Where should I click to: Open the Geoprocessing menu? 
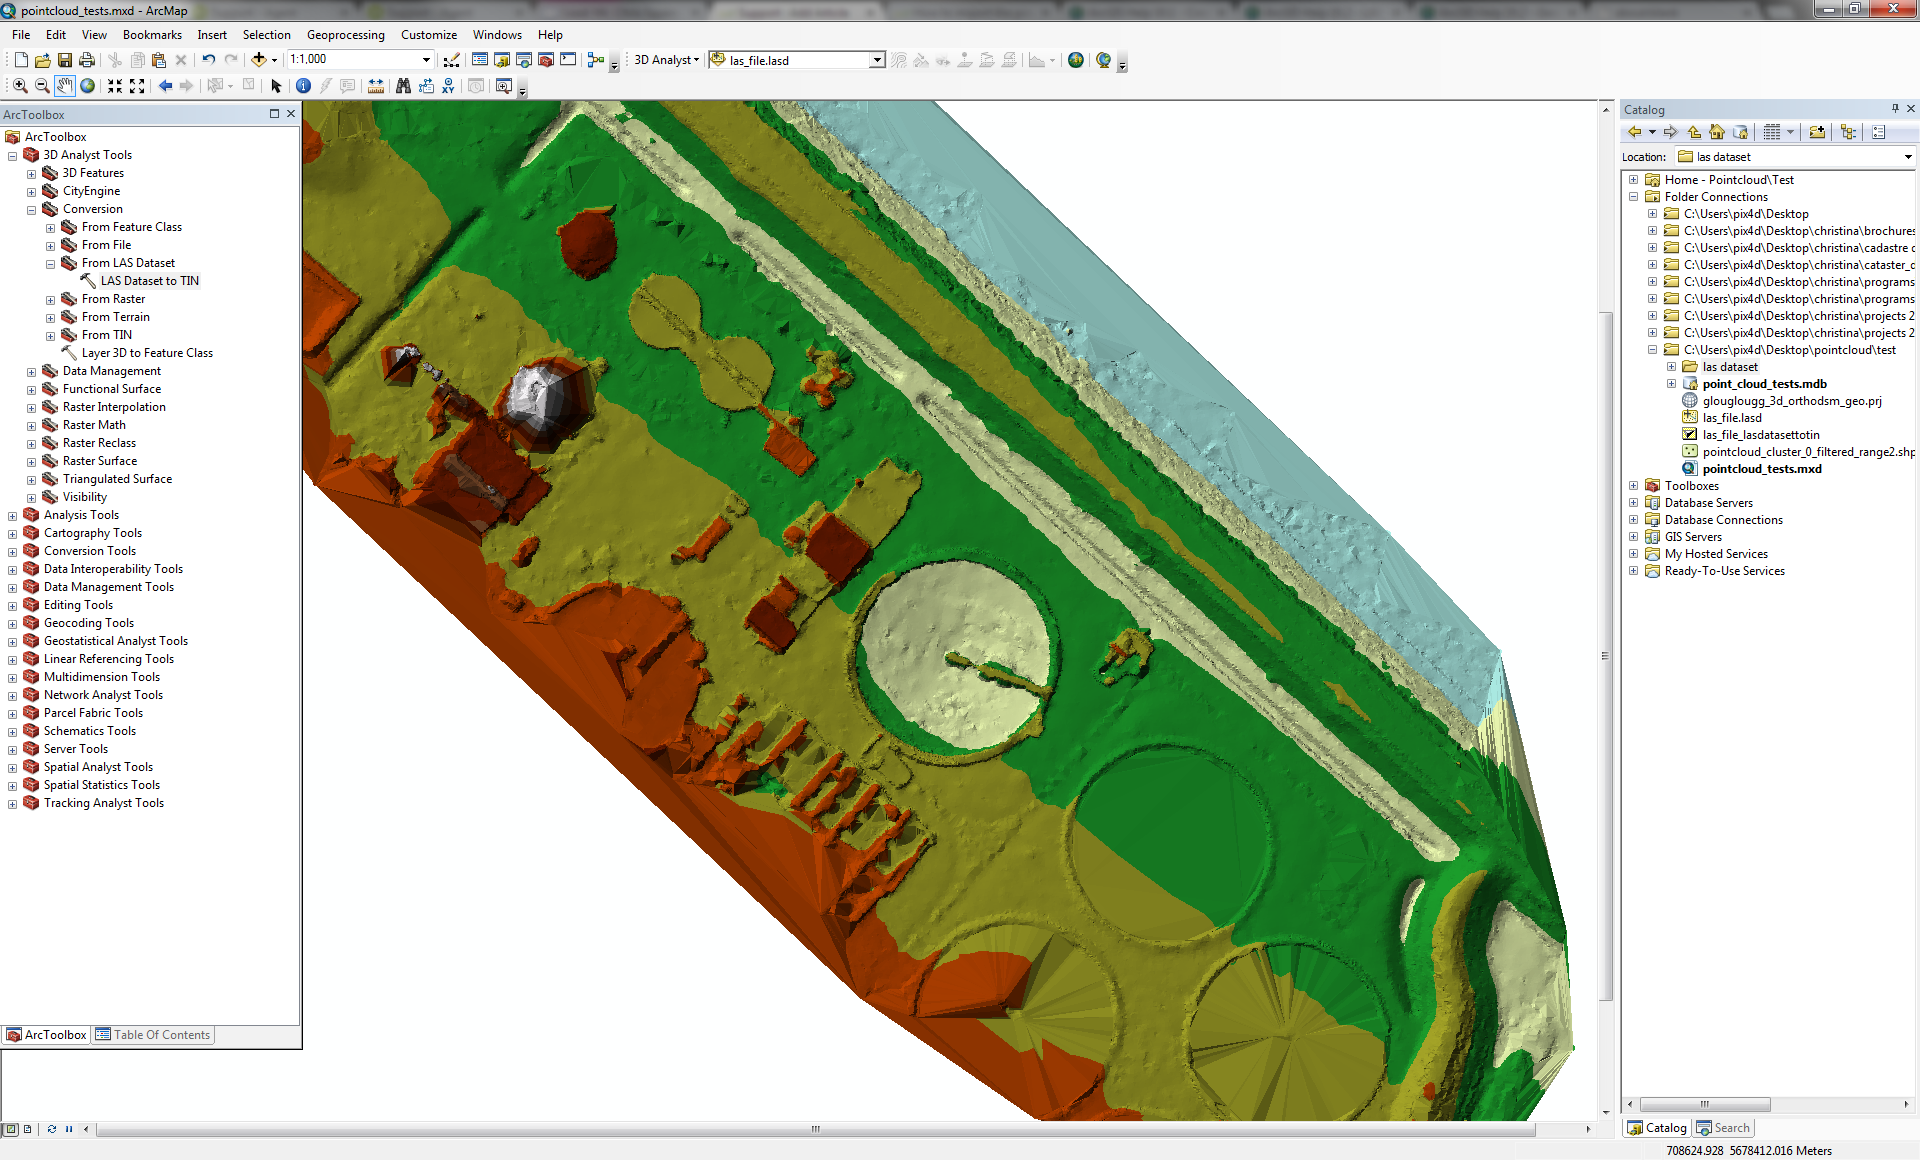pyautogui.click(x=345, y=34)
